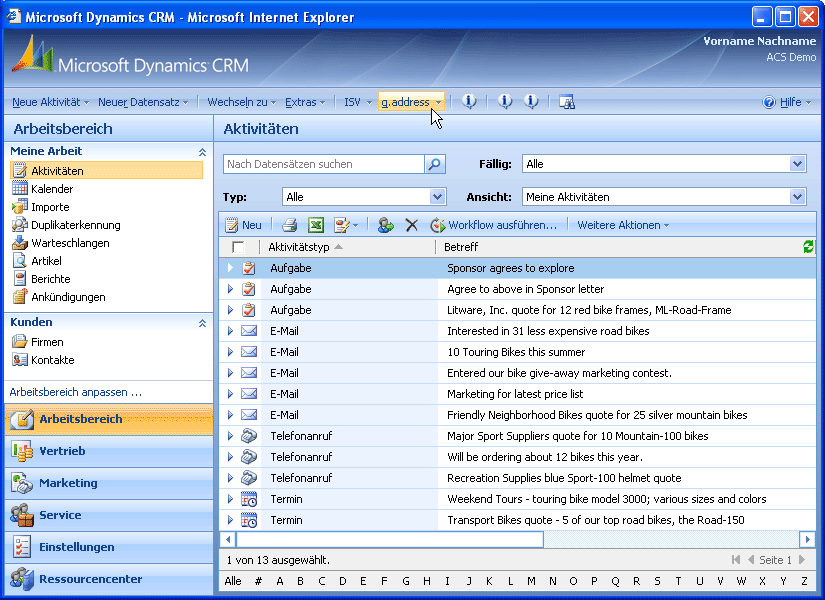Click Arbeitsbereich navigation button
This screenshot has width=825, height=600.
pos(109,419)
